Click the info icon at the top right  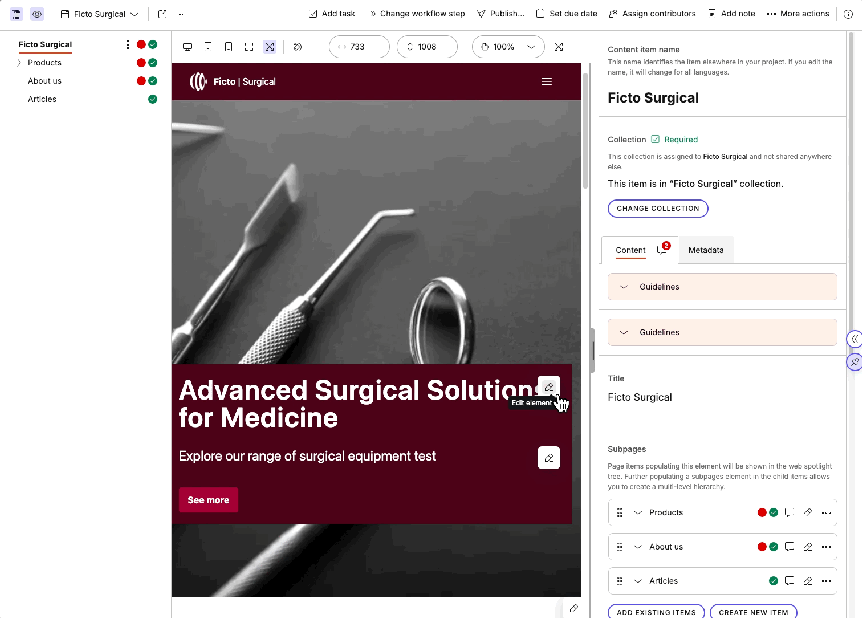[x=849, y=14]
